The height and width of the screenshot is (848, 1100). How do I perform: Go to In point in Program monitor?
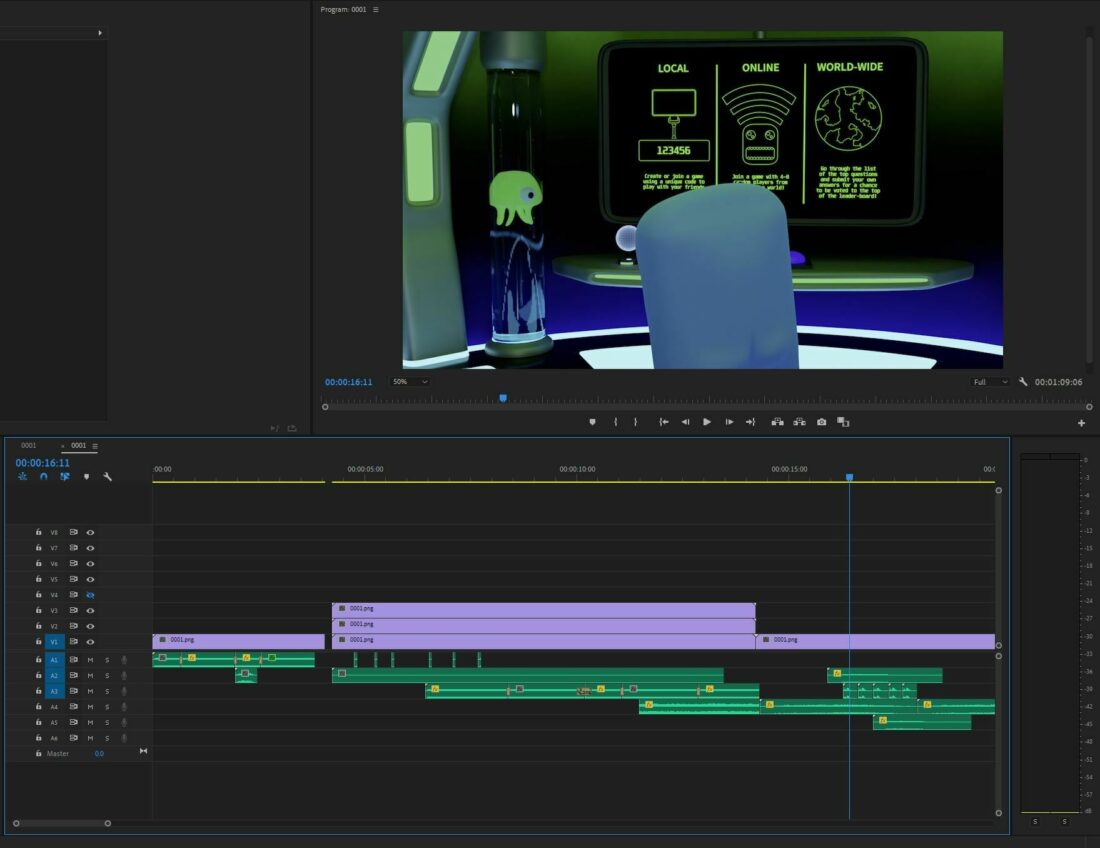[664, 422]
